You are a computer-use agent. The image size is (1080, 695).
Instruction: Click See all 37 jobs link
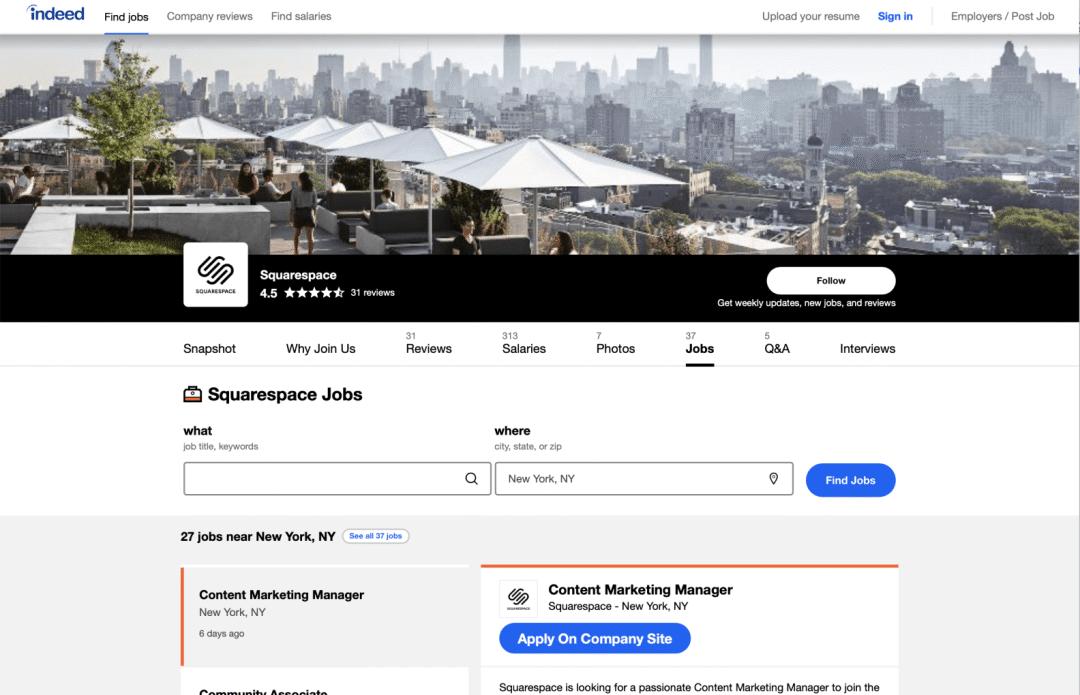coord(375,536)
